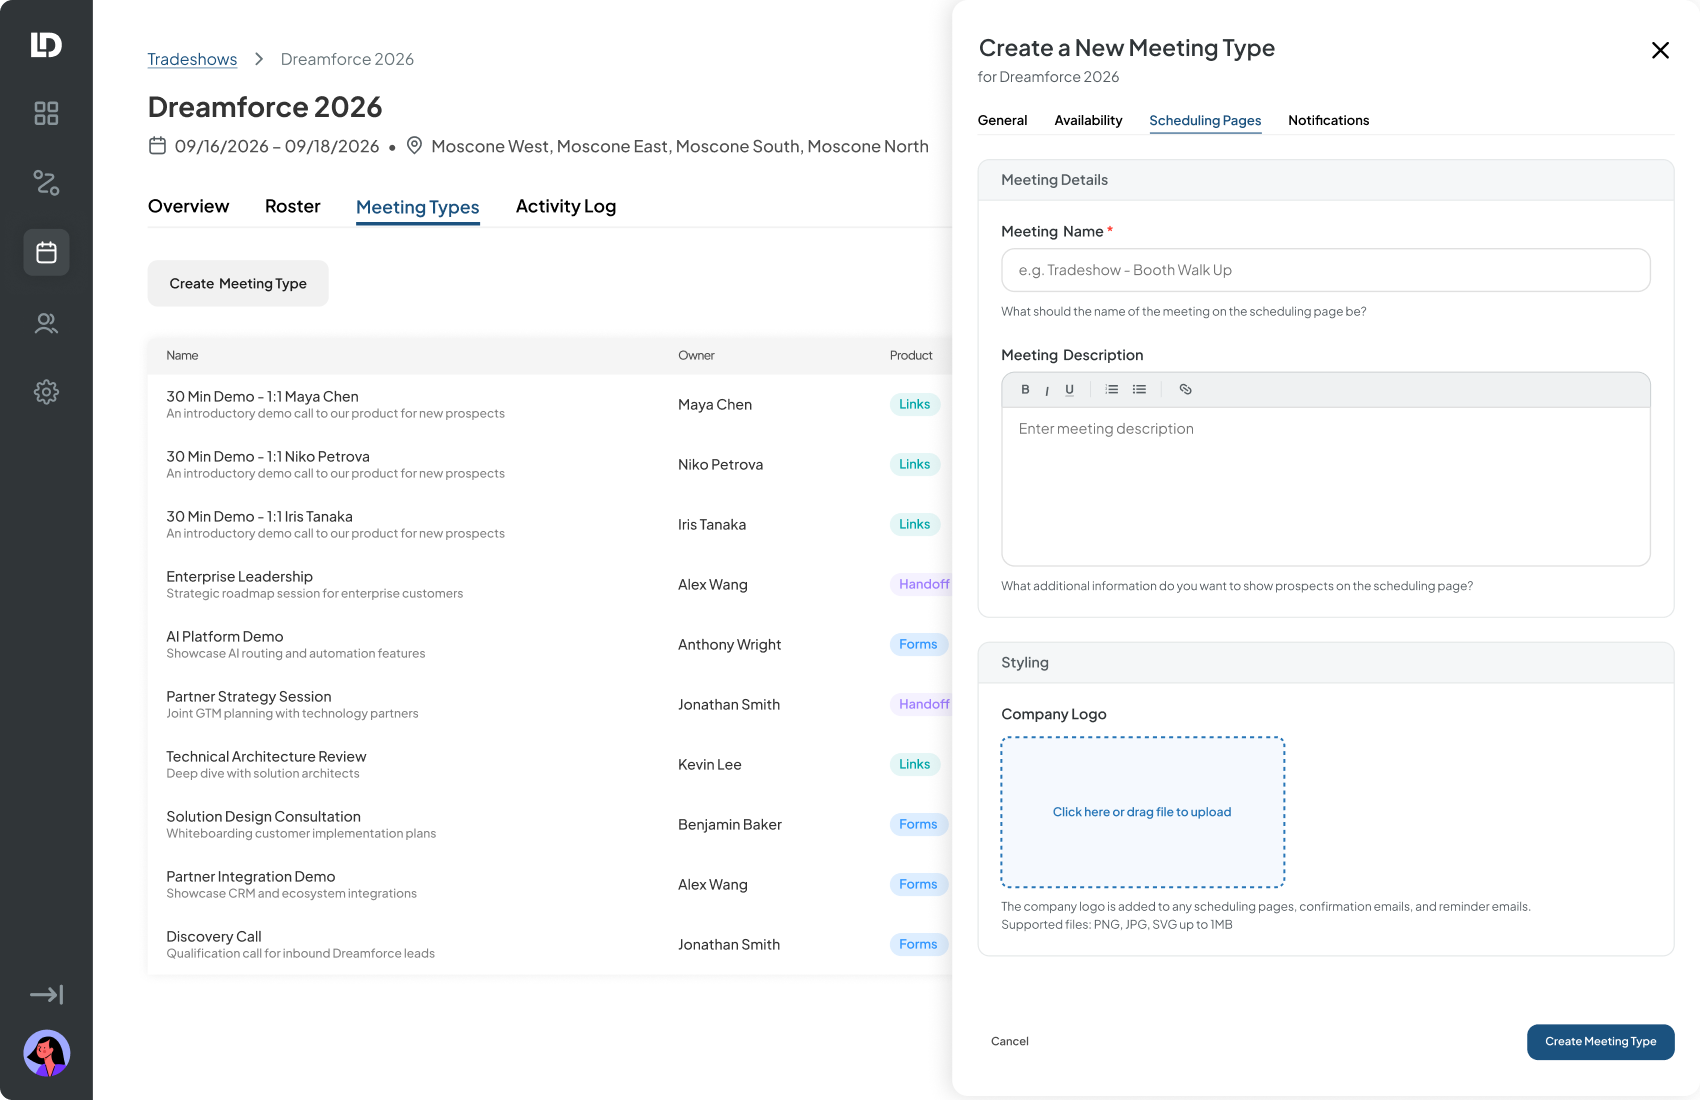Open the people icon in the sidebar
Viewport: 1700px width, 1100px height.
[46, 323]
